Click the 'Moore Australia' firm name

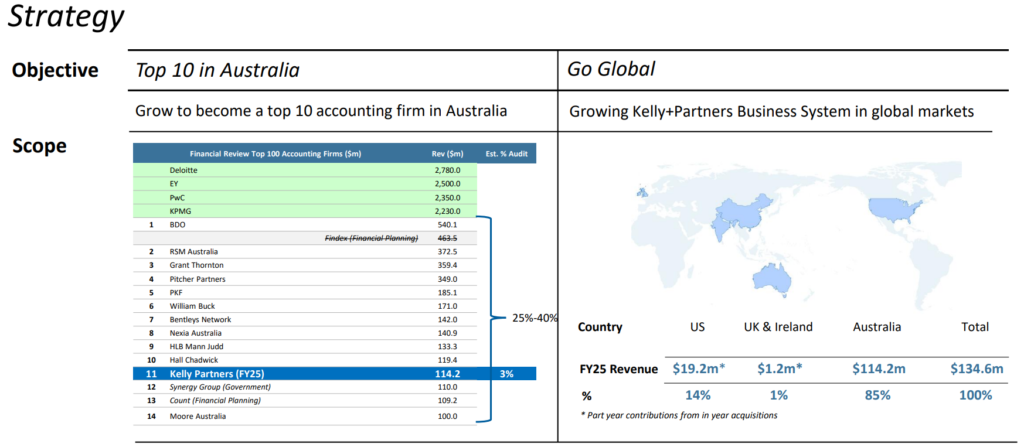tap(198, 416)
